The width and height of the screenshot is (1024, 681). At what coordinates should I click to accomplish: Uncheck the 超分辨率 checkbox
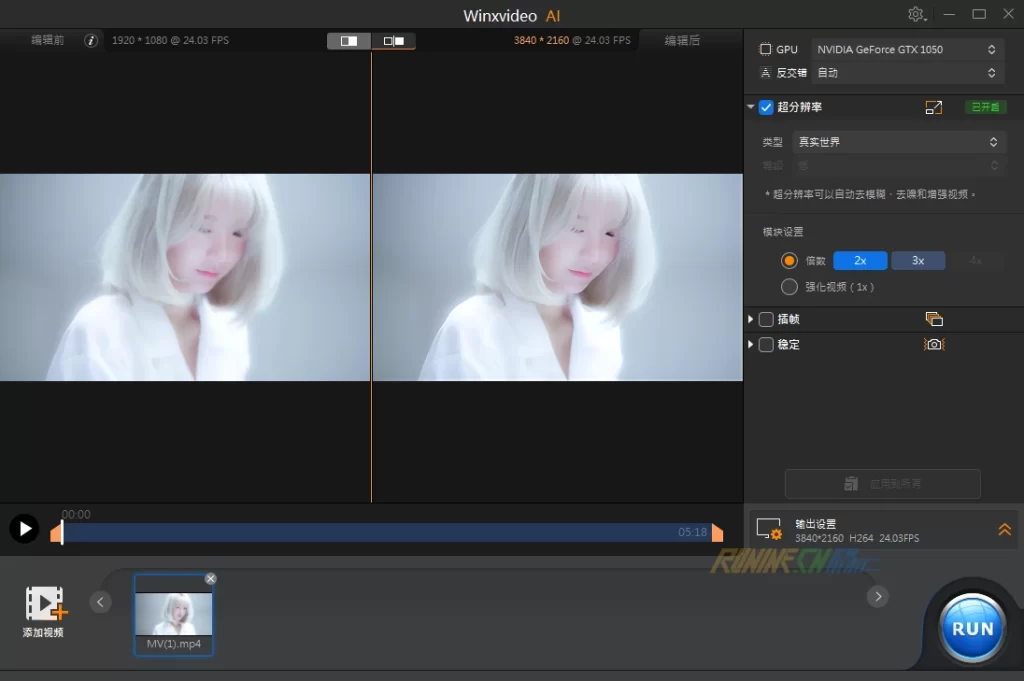point(766,107)
